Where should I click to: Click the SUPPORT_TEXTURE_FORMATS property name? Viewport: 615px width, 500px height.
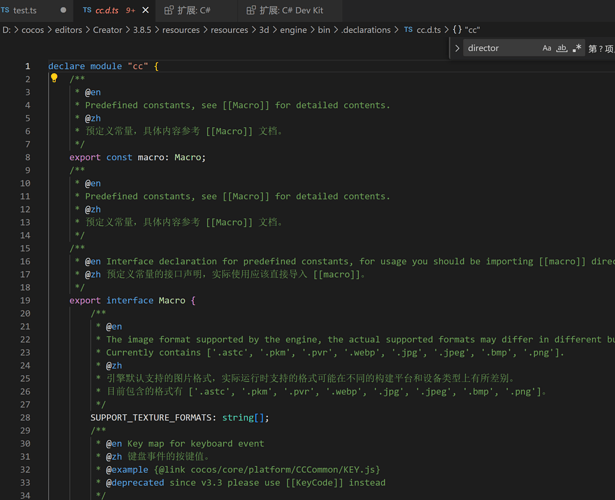tap(152, 417)
